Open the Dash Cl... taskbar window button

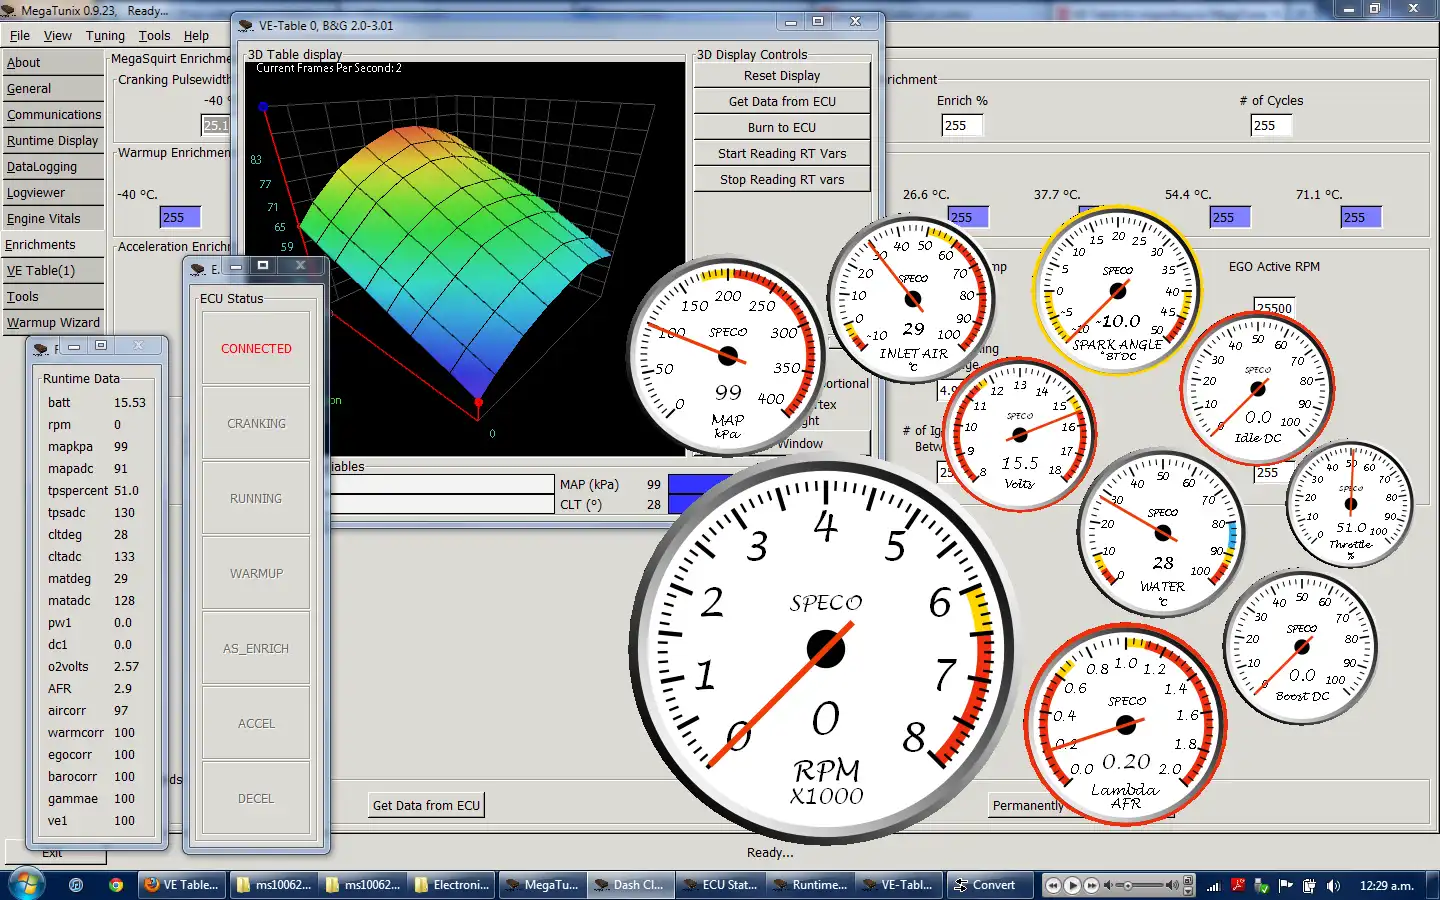pyautogui.click(x=629, y=885)
